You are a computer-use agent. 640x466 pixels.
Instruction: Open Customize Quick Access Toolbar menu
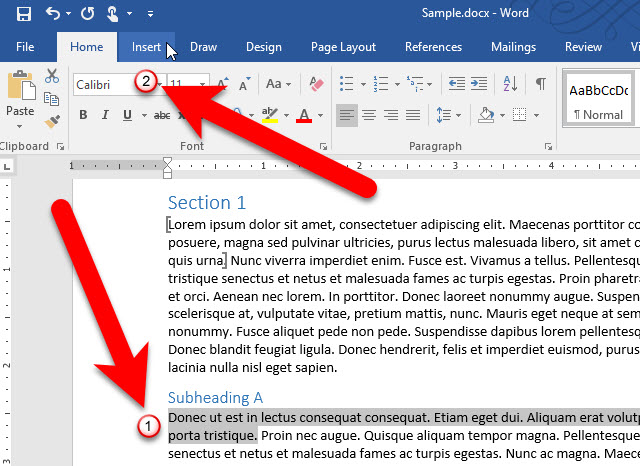click(151, 14)
